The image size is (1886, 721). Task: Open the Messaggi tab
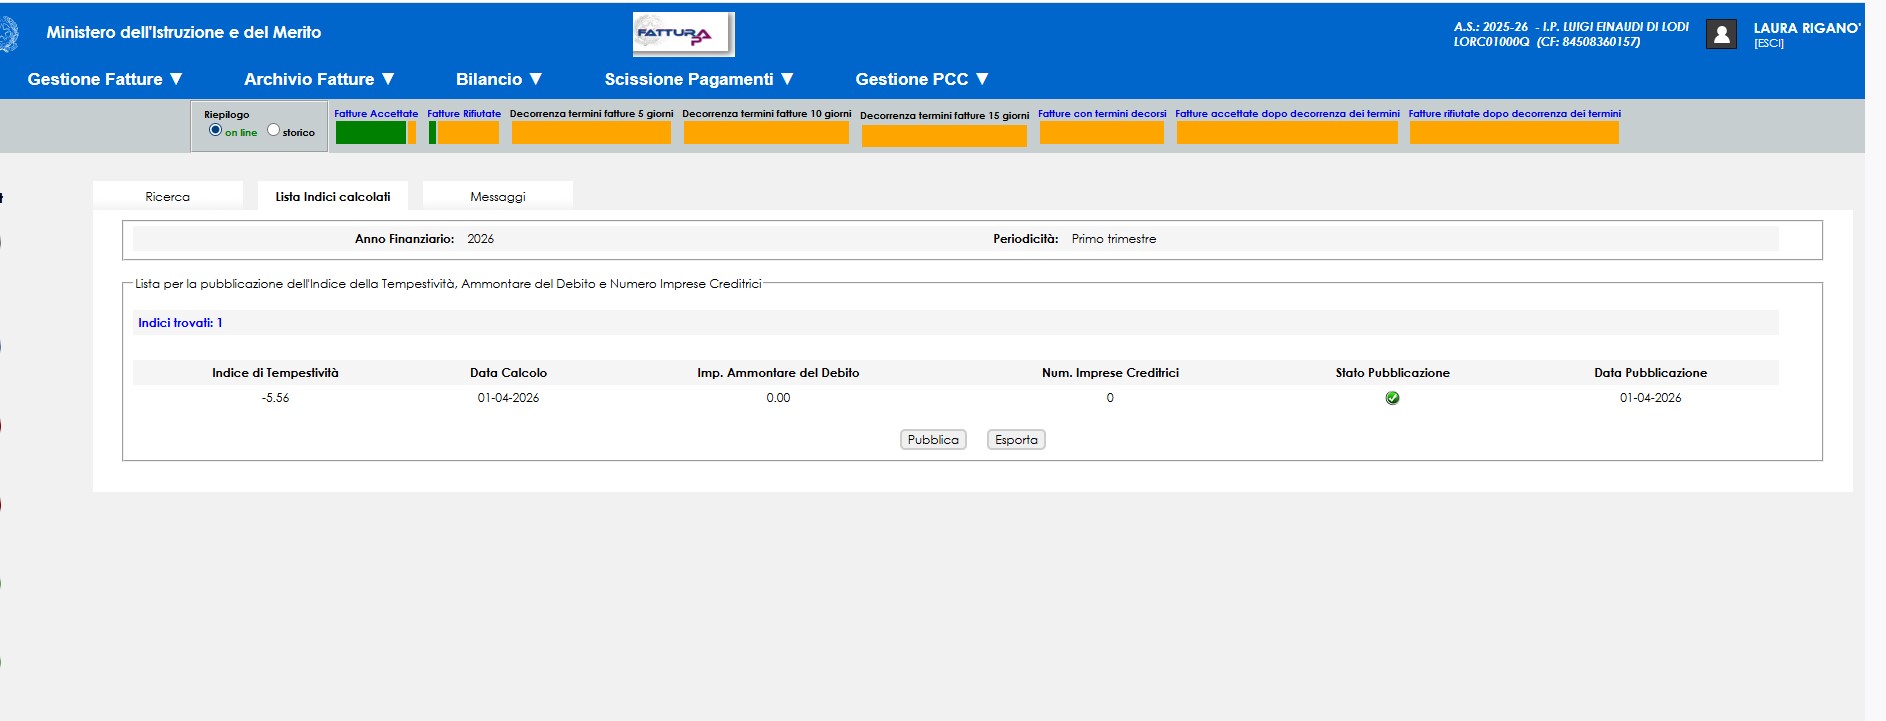497,196
